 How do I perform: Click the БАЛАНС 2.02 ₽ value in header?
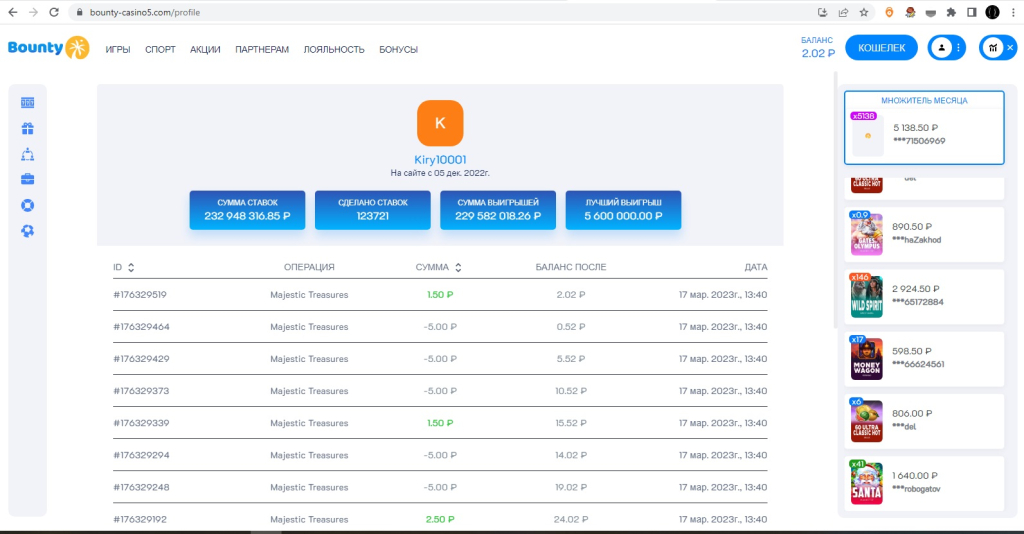click(818, 54)
